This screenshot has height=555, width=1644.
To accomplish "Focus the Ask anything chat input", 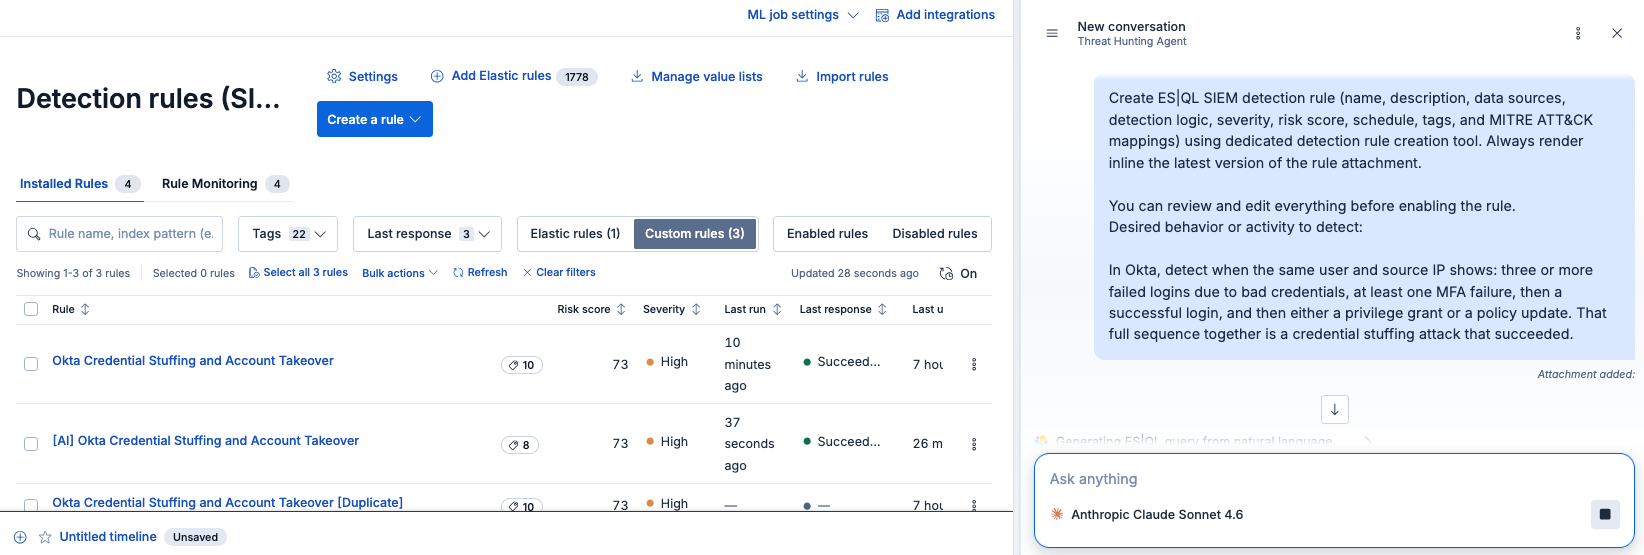I will click(x=1334, y=479).
